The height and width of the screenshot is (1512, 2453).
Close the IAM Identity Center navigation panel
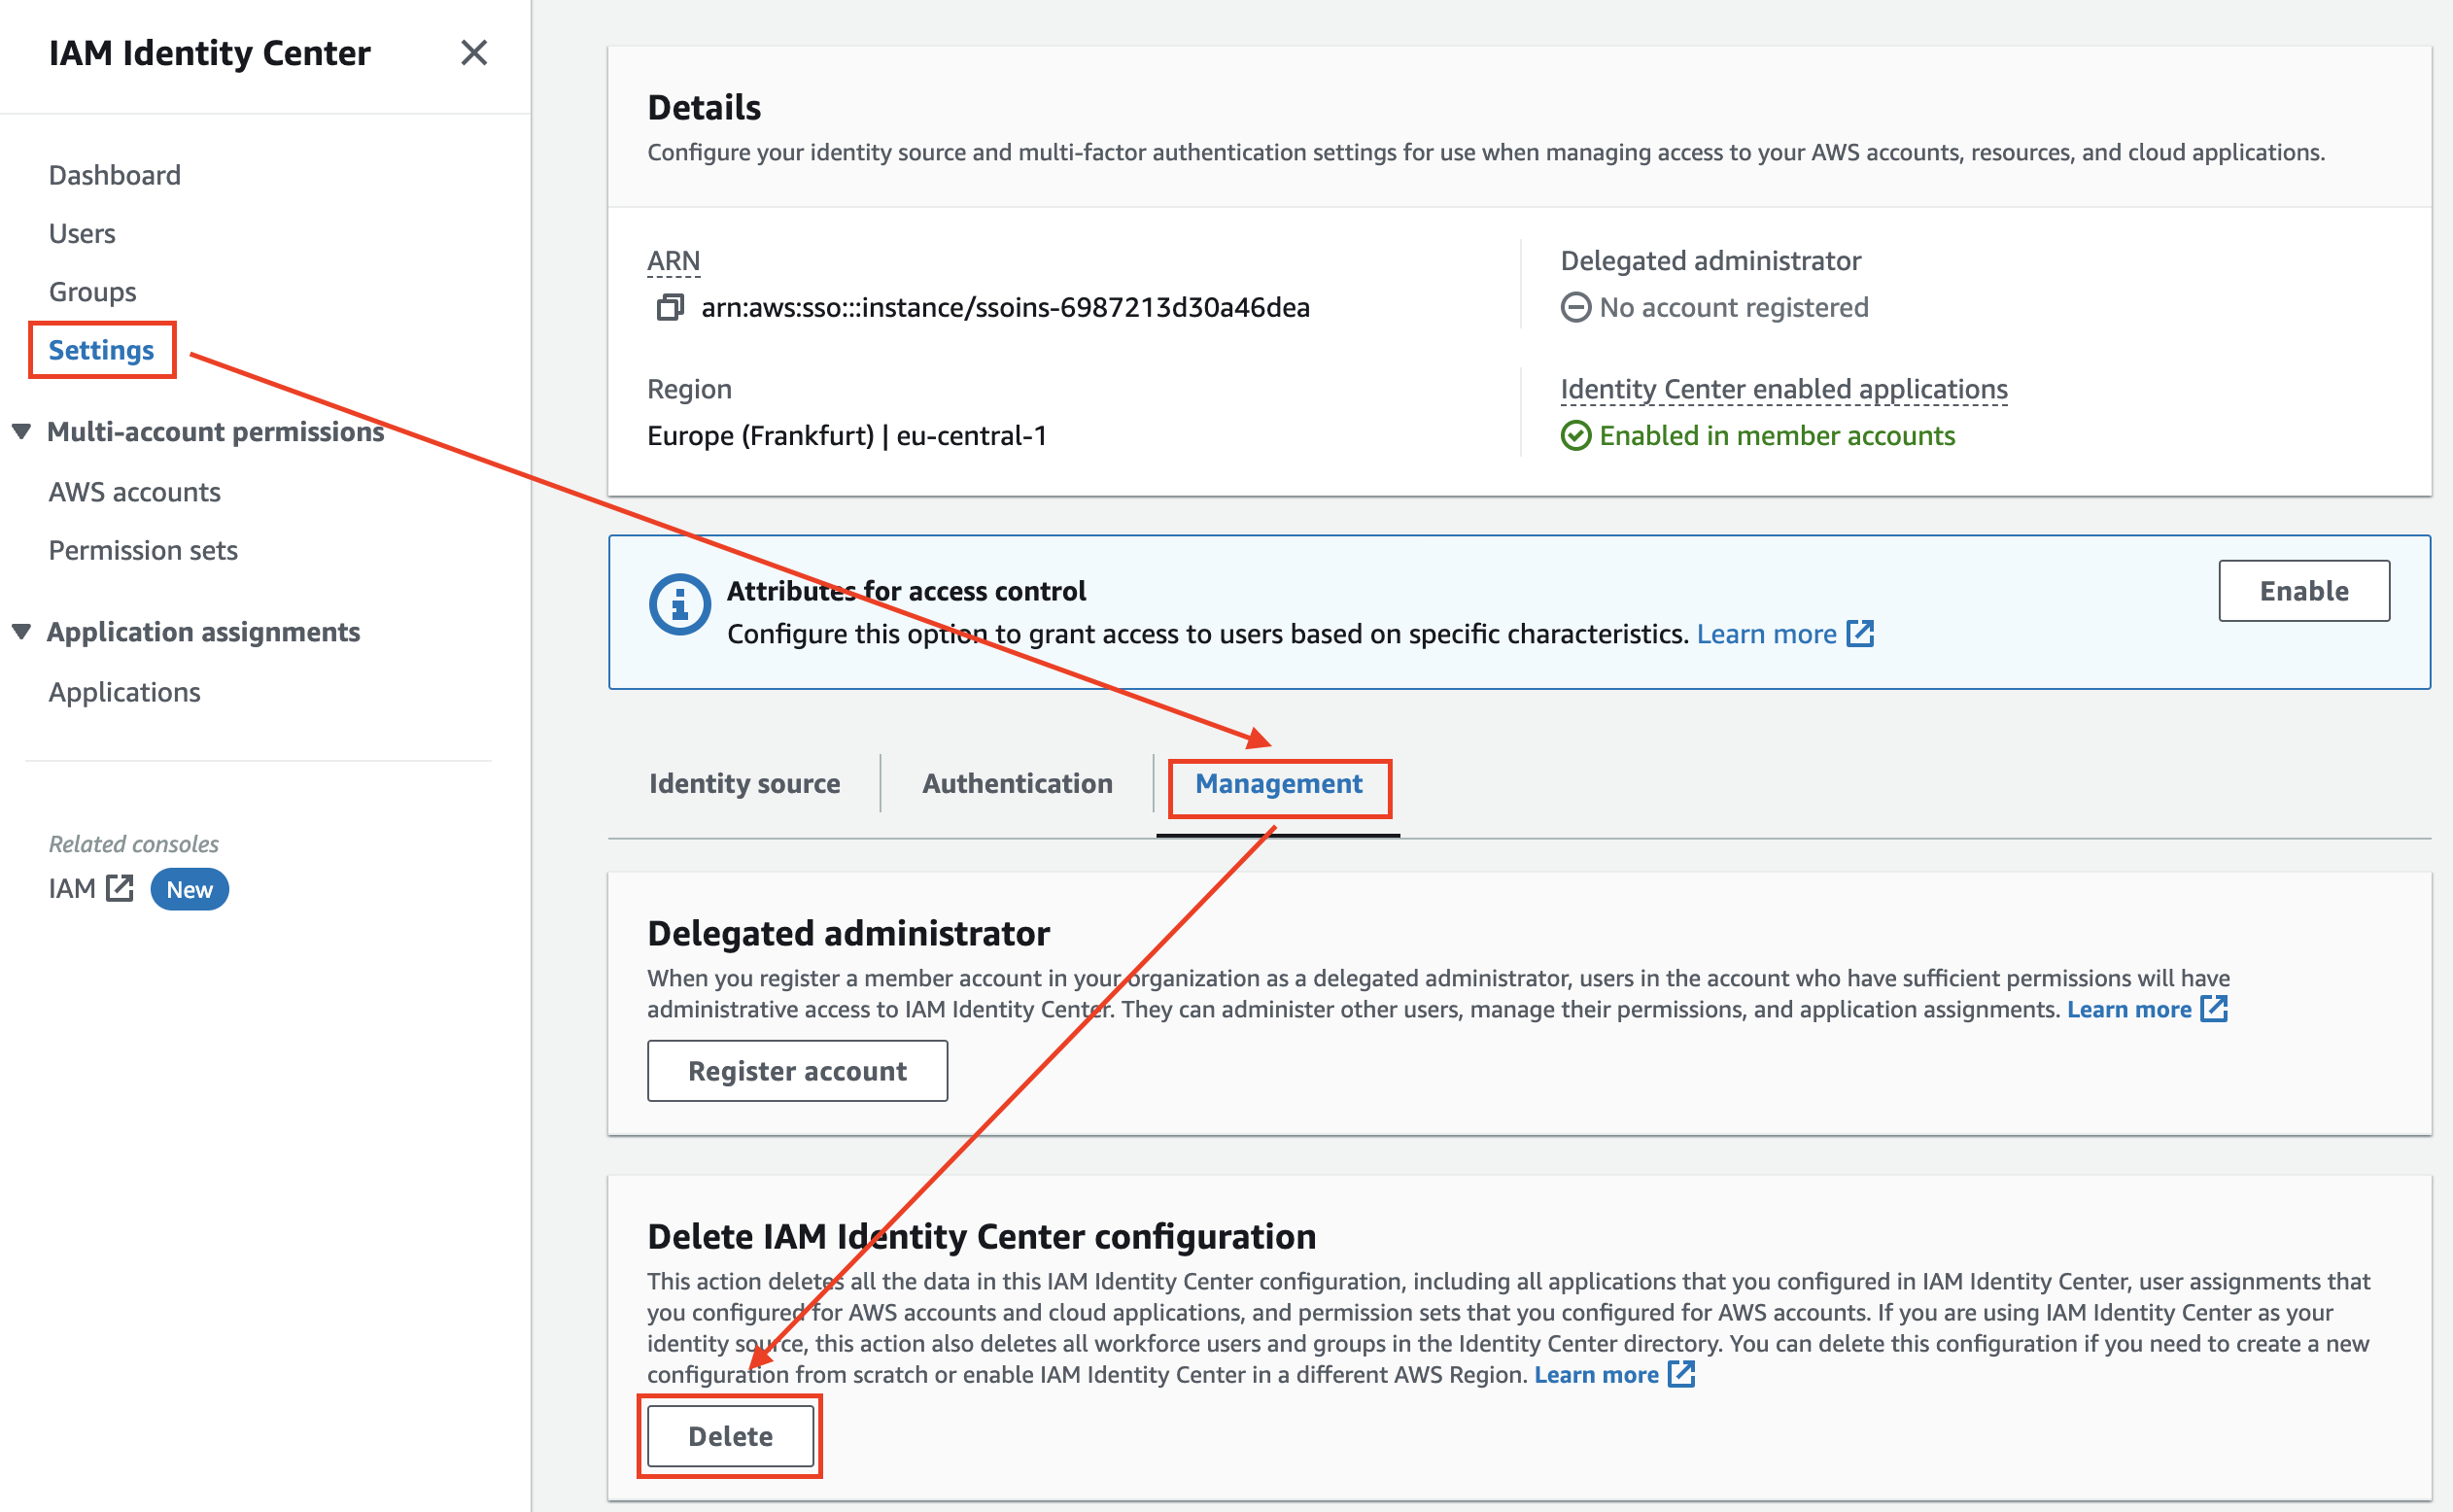point(474,52)
